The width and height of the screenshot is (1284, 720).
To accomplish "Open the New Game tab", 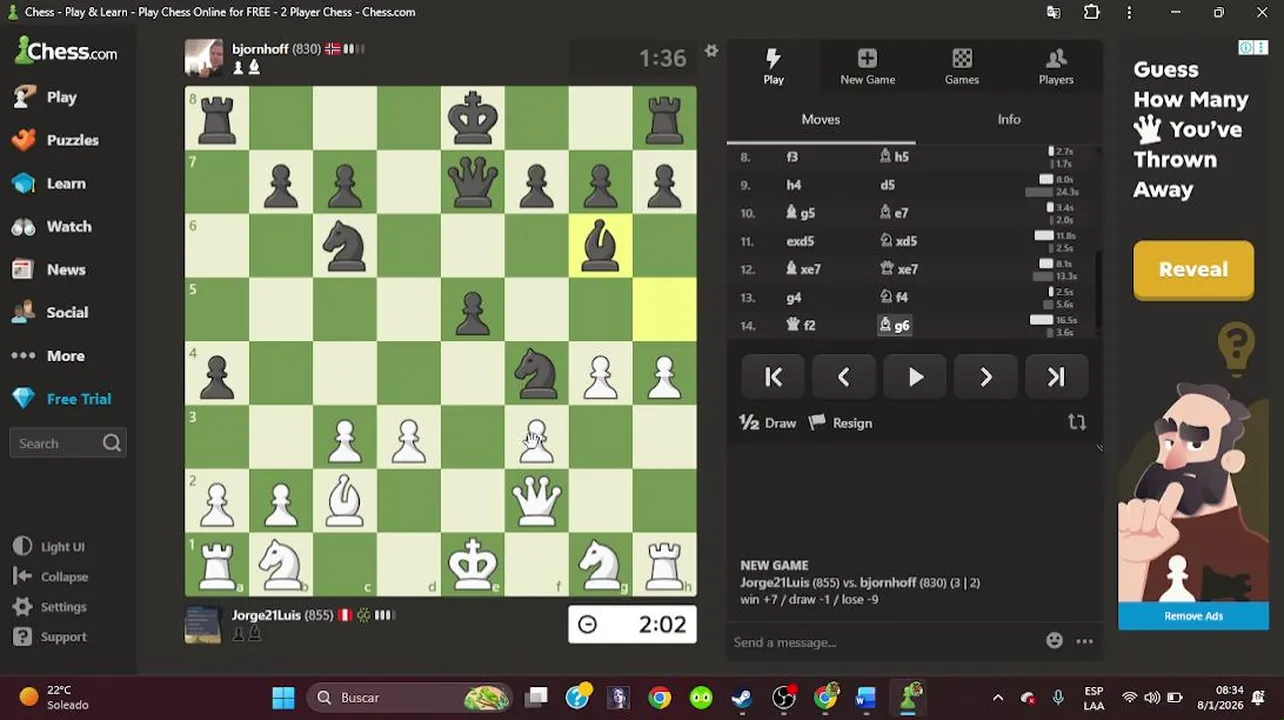I will coord(867,66).
